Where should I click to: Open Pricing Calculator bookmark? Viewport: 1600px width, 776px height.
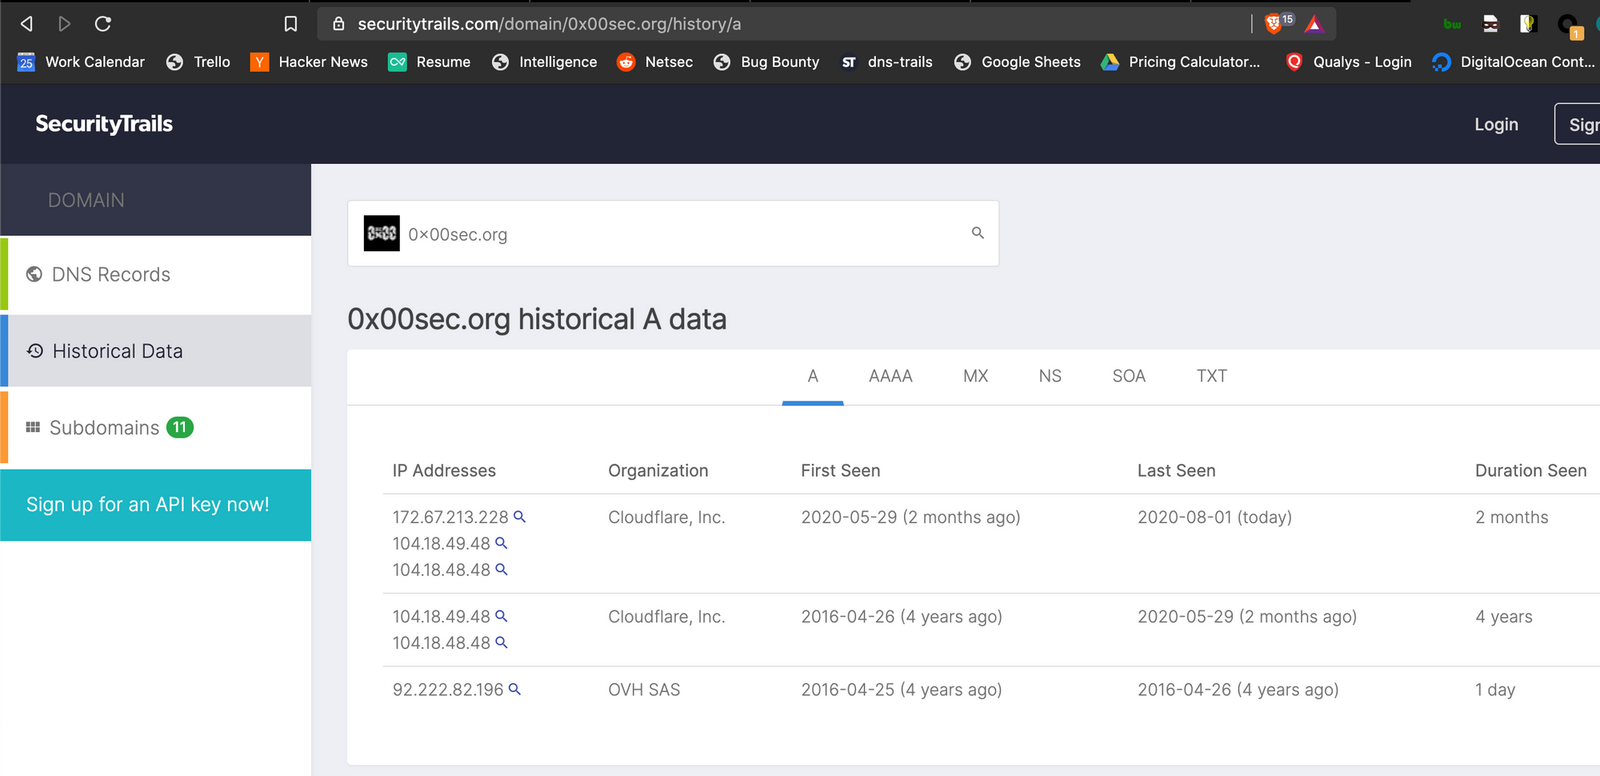[x=1180, y=62]
